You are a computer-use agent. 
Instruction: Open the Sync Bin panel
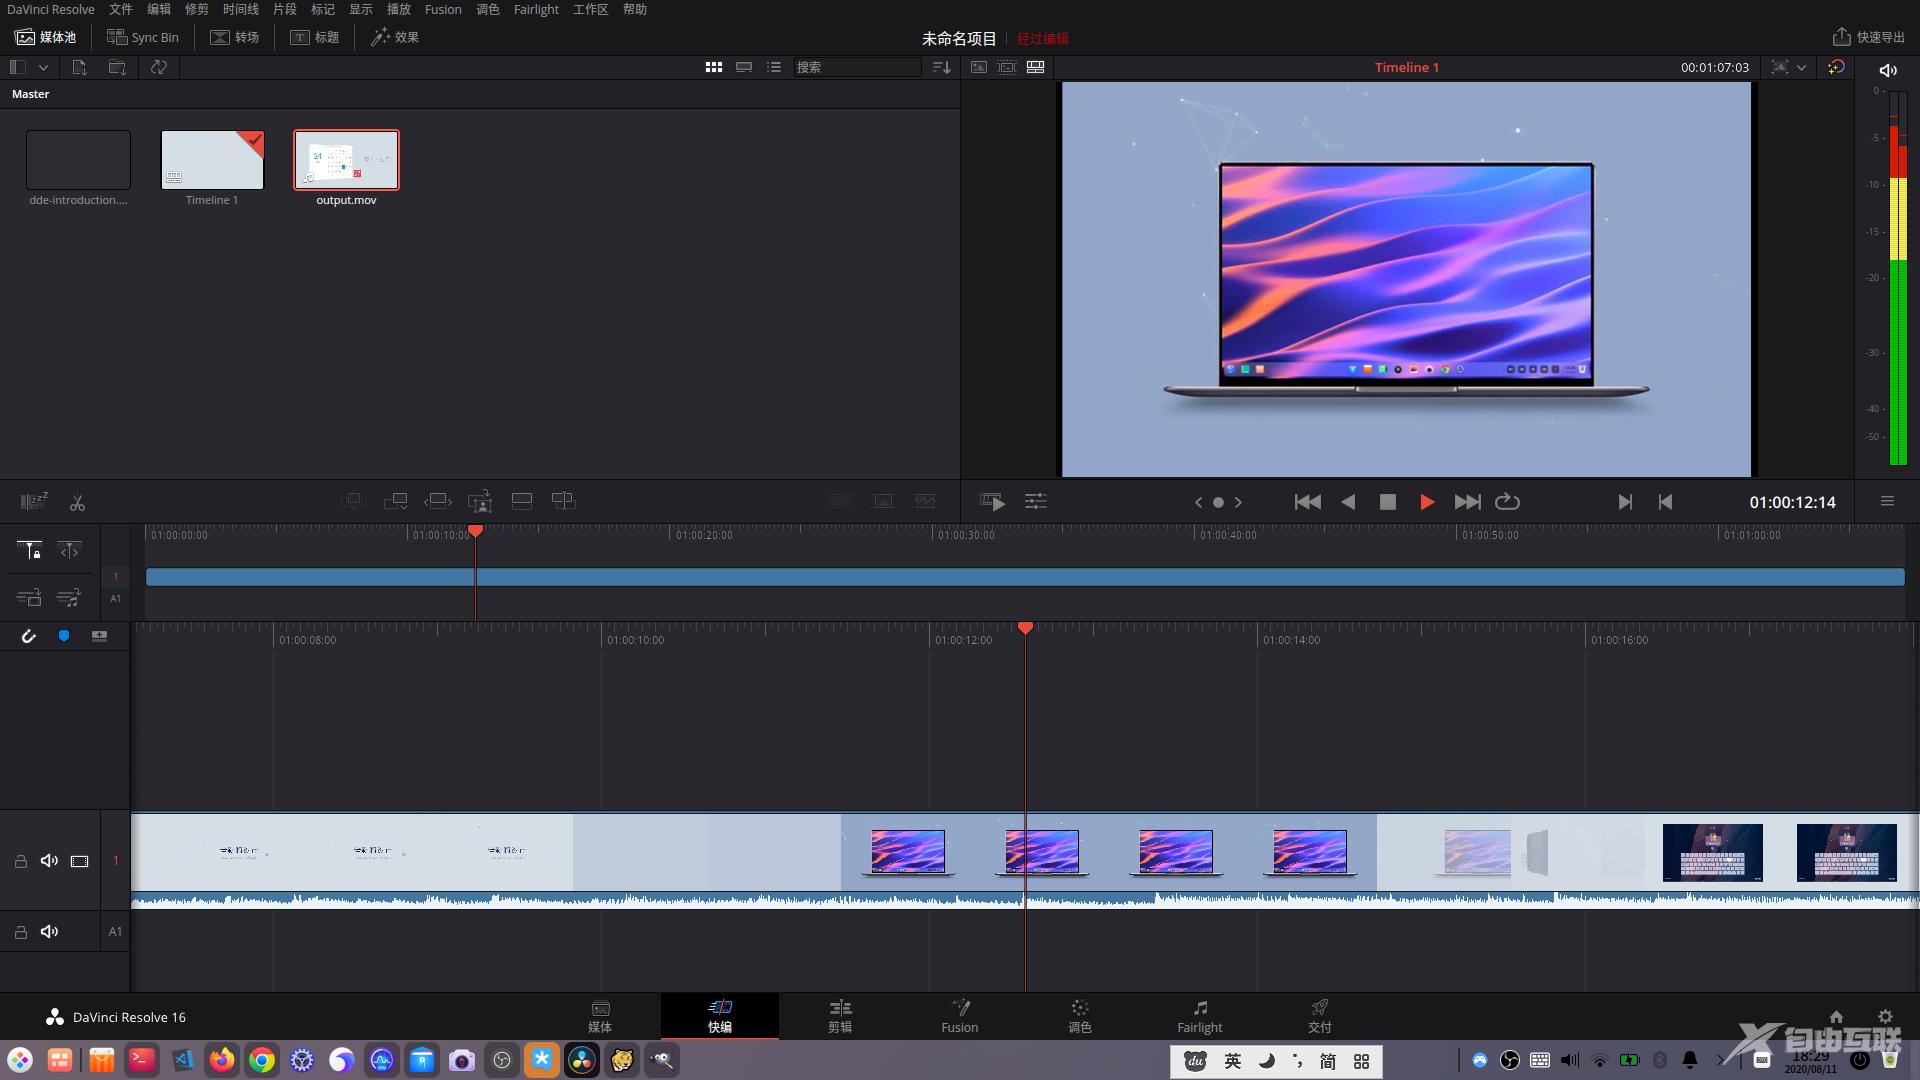click(143, 37)
